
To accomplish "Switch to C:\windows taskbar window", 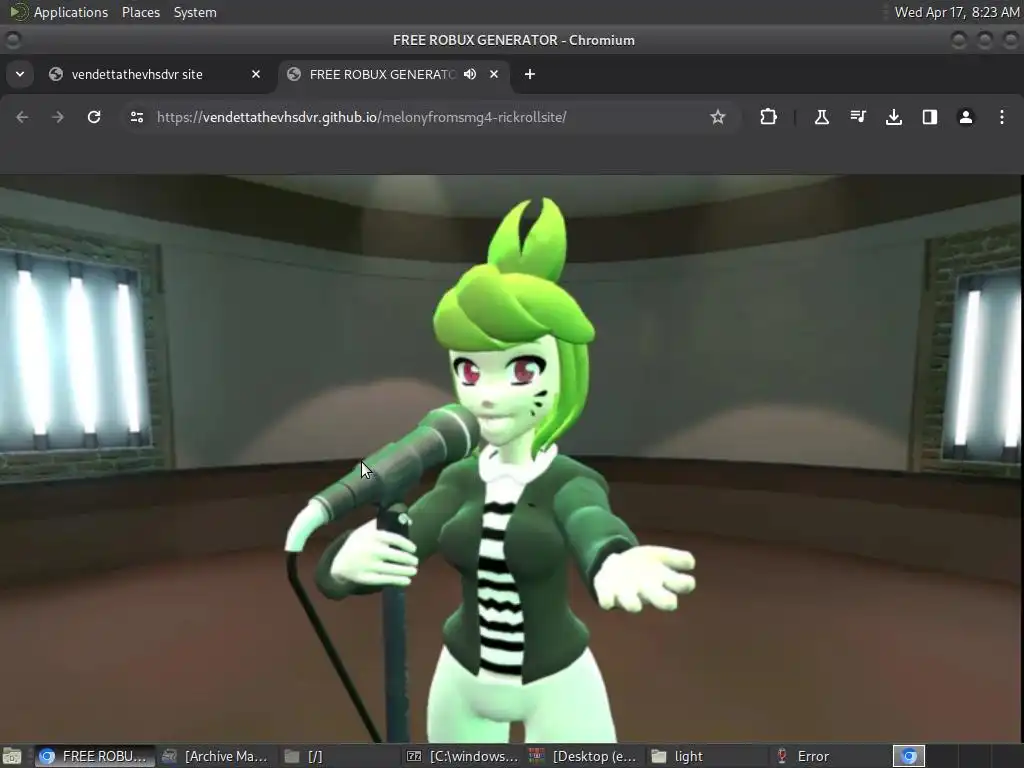I will [x=462, y=756].
